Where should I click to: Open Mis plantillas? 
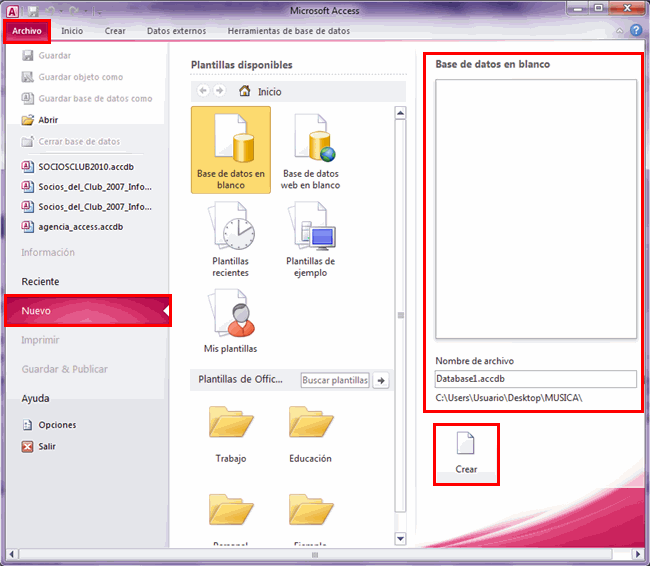pos(230,321)
